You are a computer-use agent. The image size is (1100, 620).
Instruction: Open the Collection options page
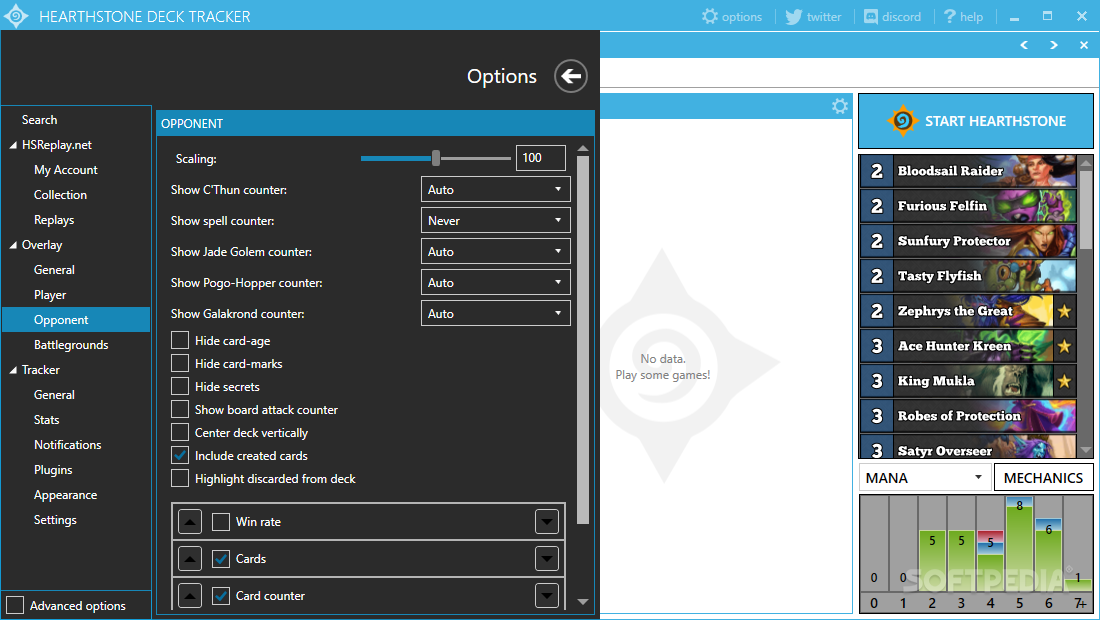(60, 195)
